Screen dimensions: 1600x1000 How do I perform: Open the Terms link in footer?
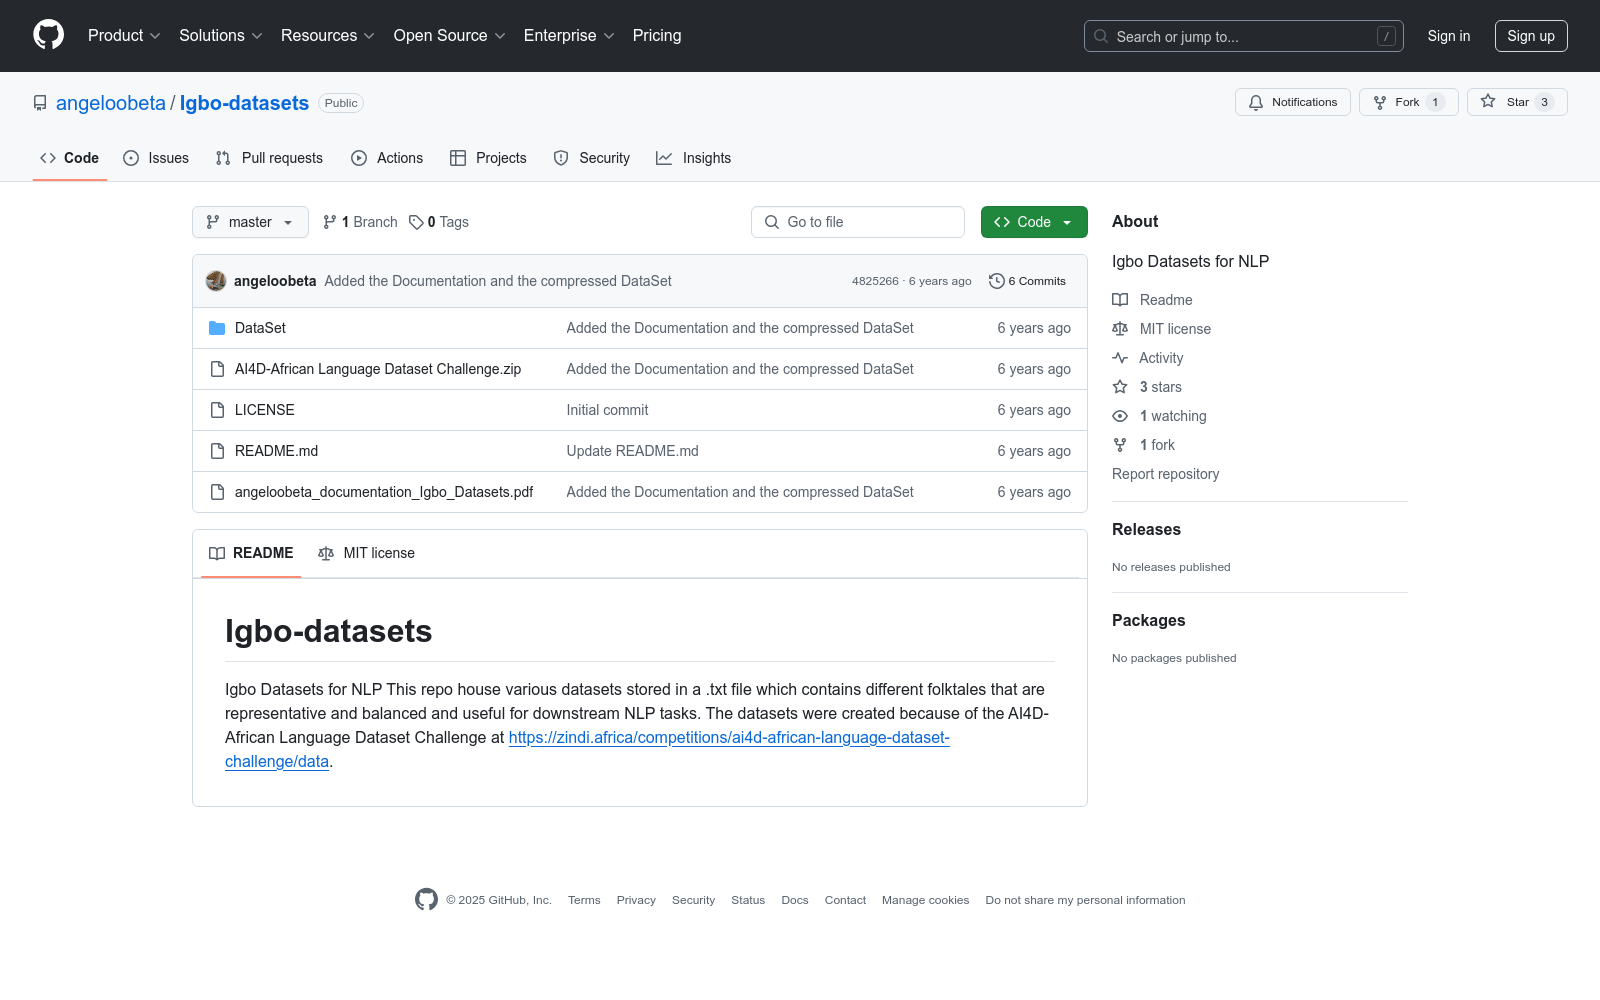[x=584, y=900]
